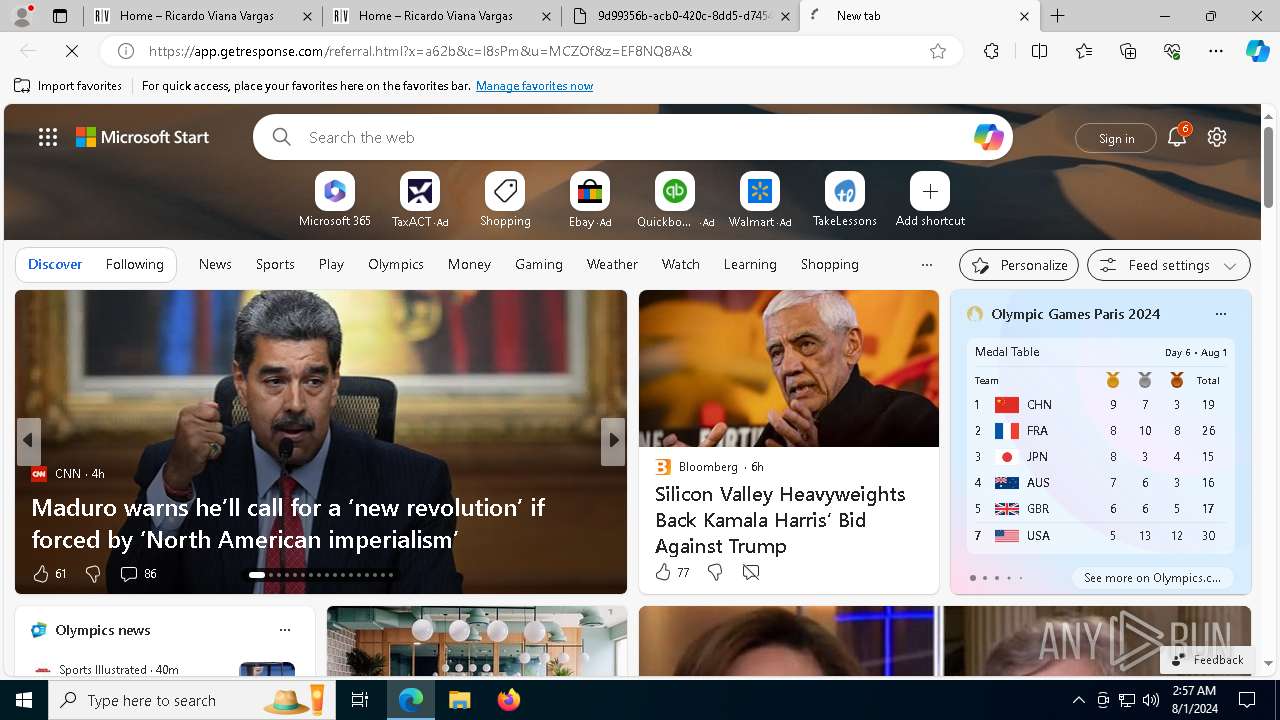This screenshot has width=1280, height=720.
Task: Dislike the Maduro news story
Action: (x=93, y=574)
